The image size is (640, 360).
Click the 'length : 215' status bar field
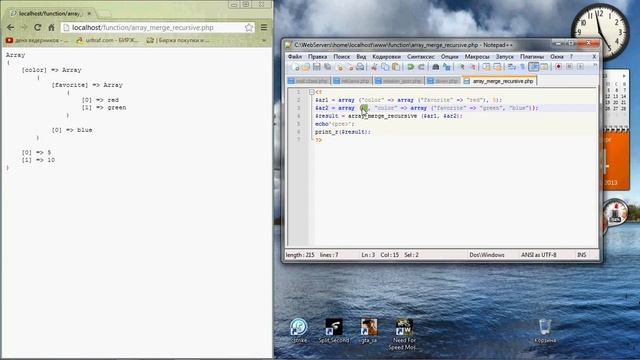(x=300, y=255)
